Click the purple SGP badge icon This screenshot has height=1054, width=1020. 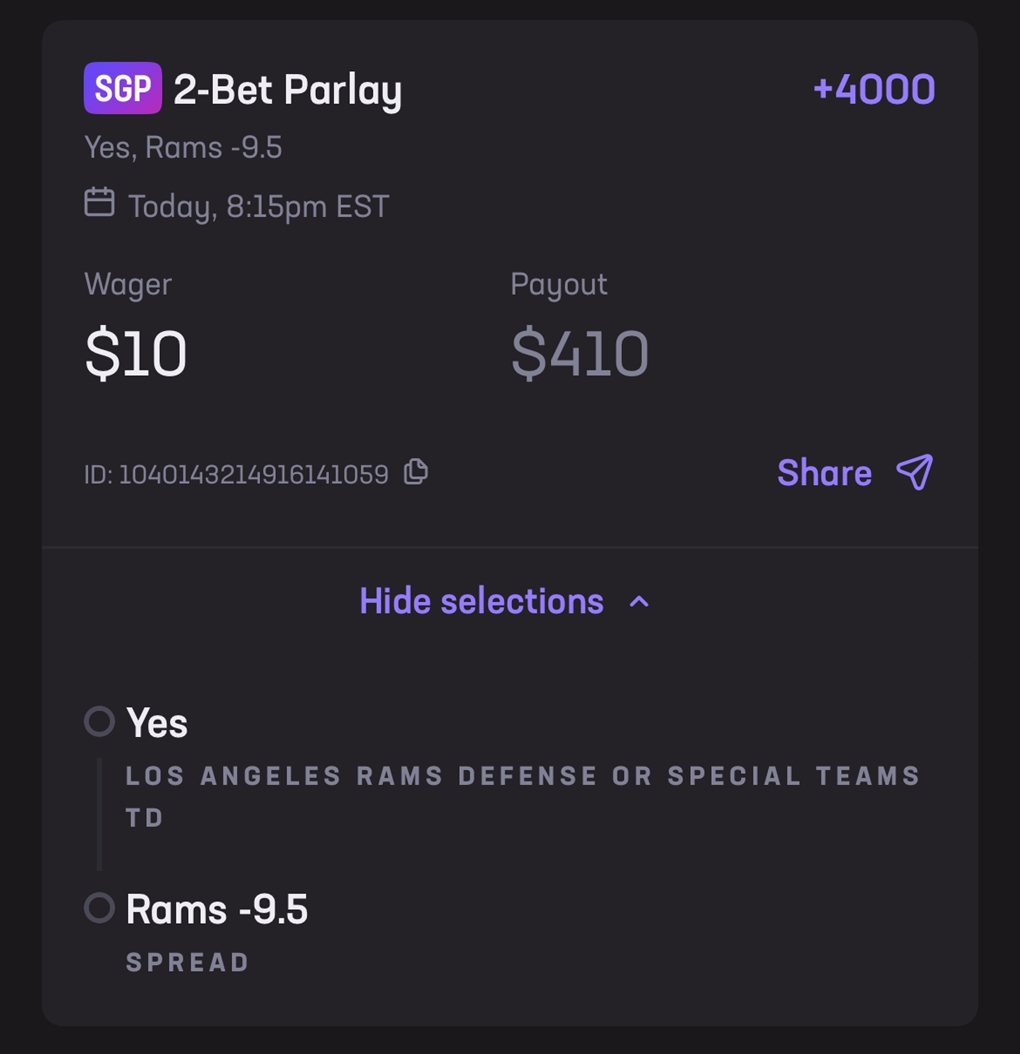(x=123, y=88)
